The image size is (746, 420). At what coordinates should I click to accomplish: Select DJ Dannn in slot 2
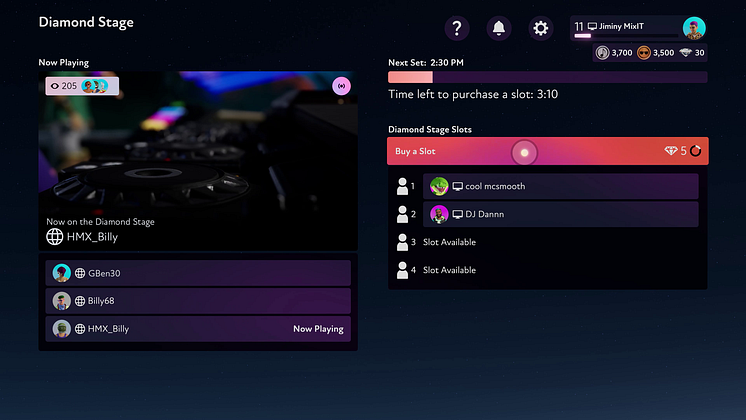tap(560, 214)
